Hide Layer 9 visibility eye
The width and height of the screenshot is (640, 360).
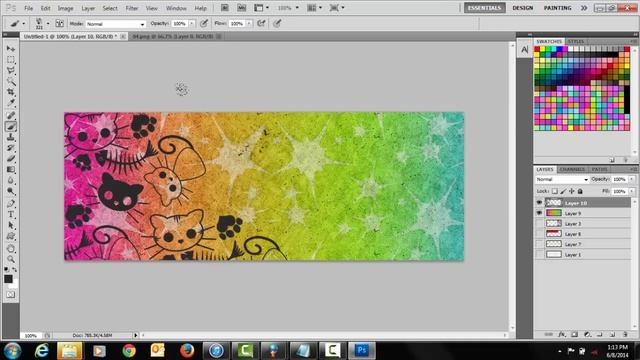coord(539,213)
